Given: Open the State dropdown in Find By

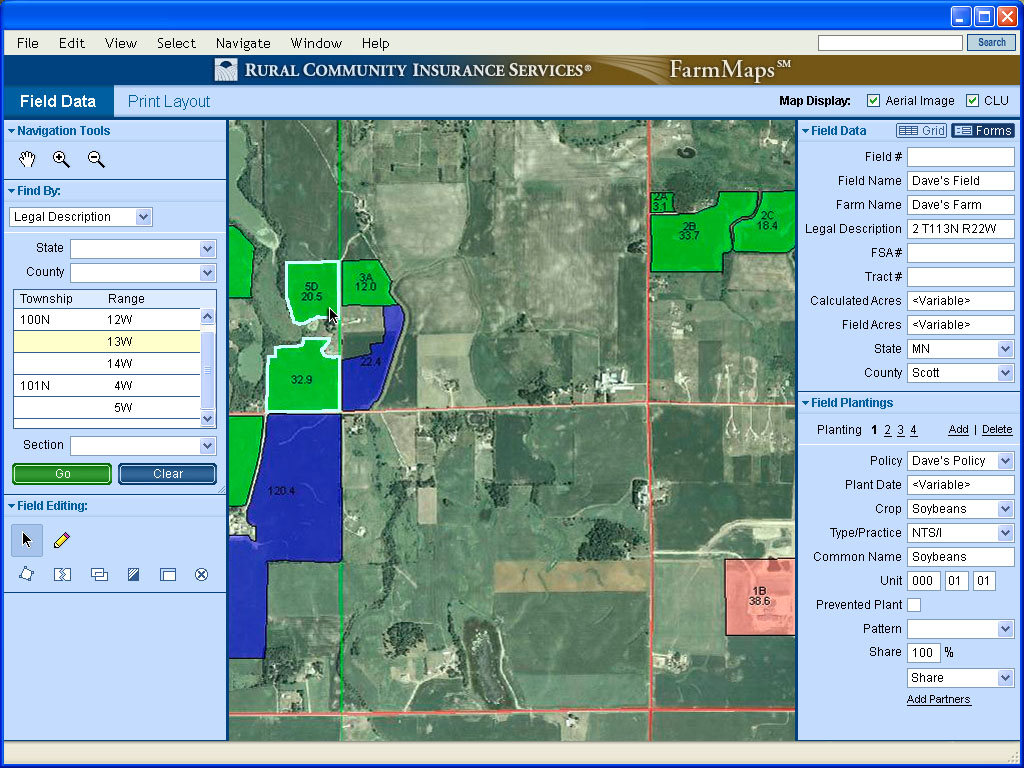Looking at the screenshot, I should click(x=207, y=248).
